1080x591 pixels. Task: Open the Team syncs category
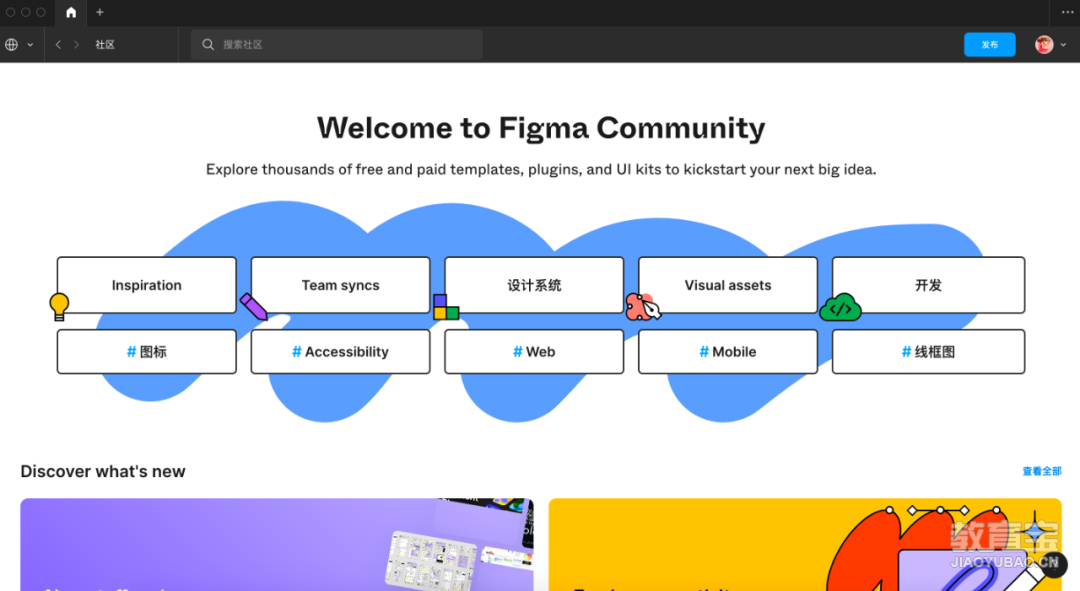tap(340, 285)
